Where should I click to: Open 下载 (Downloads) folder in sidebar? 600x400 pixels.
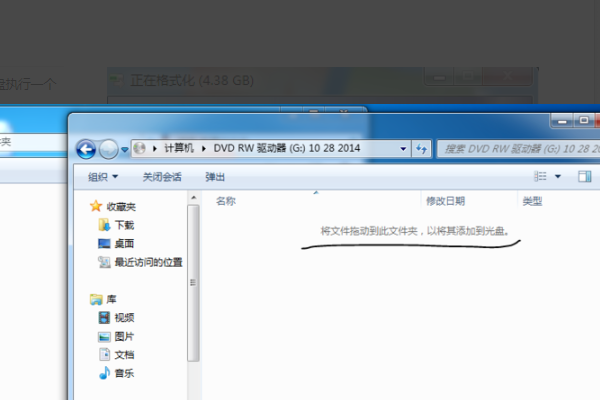[x=124, y=225]
